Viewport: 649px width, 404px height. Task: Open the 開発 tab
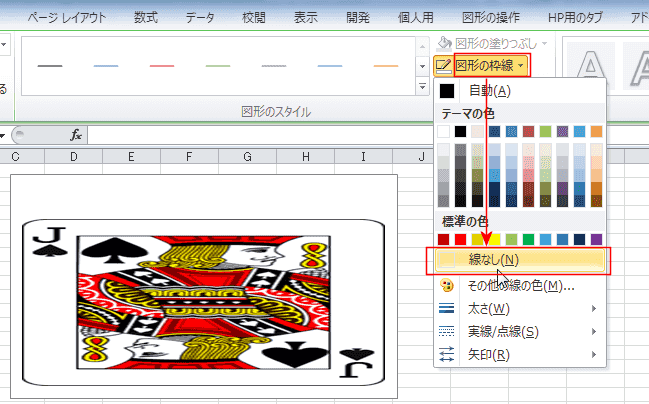pos(358,17)
